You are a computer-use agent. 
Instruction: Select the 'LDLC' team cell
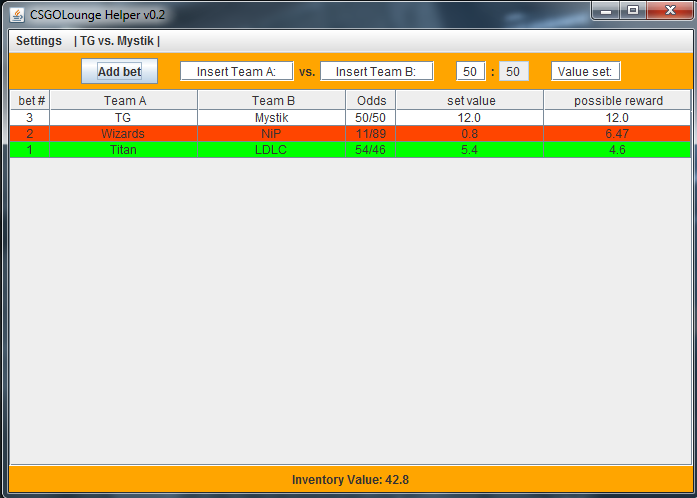coord(272,150)
